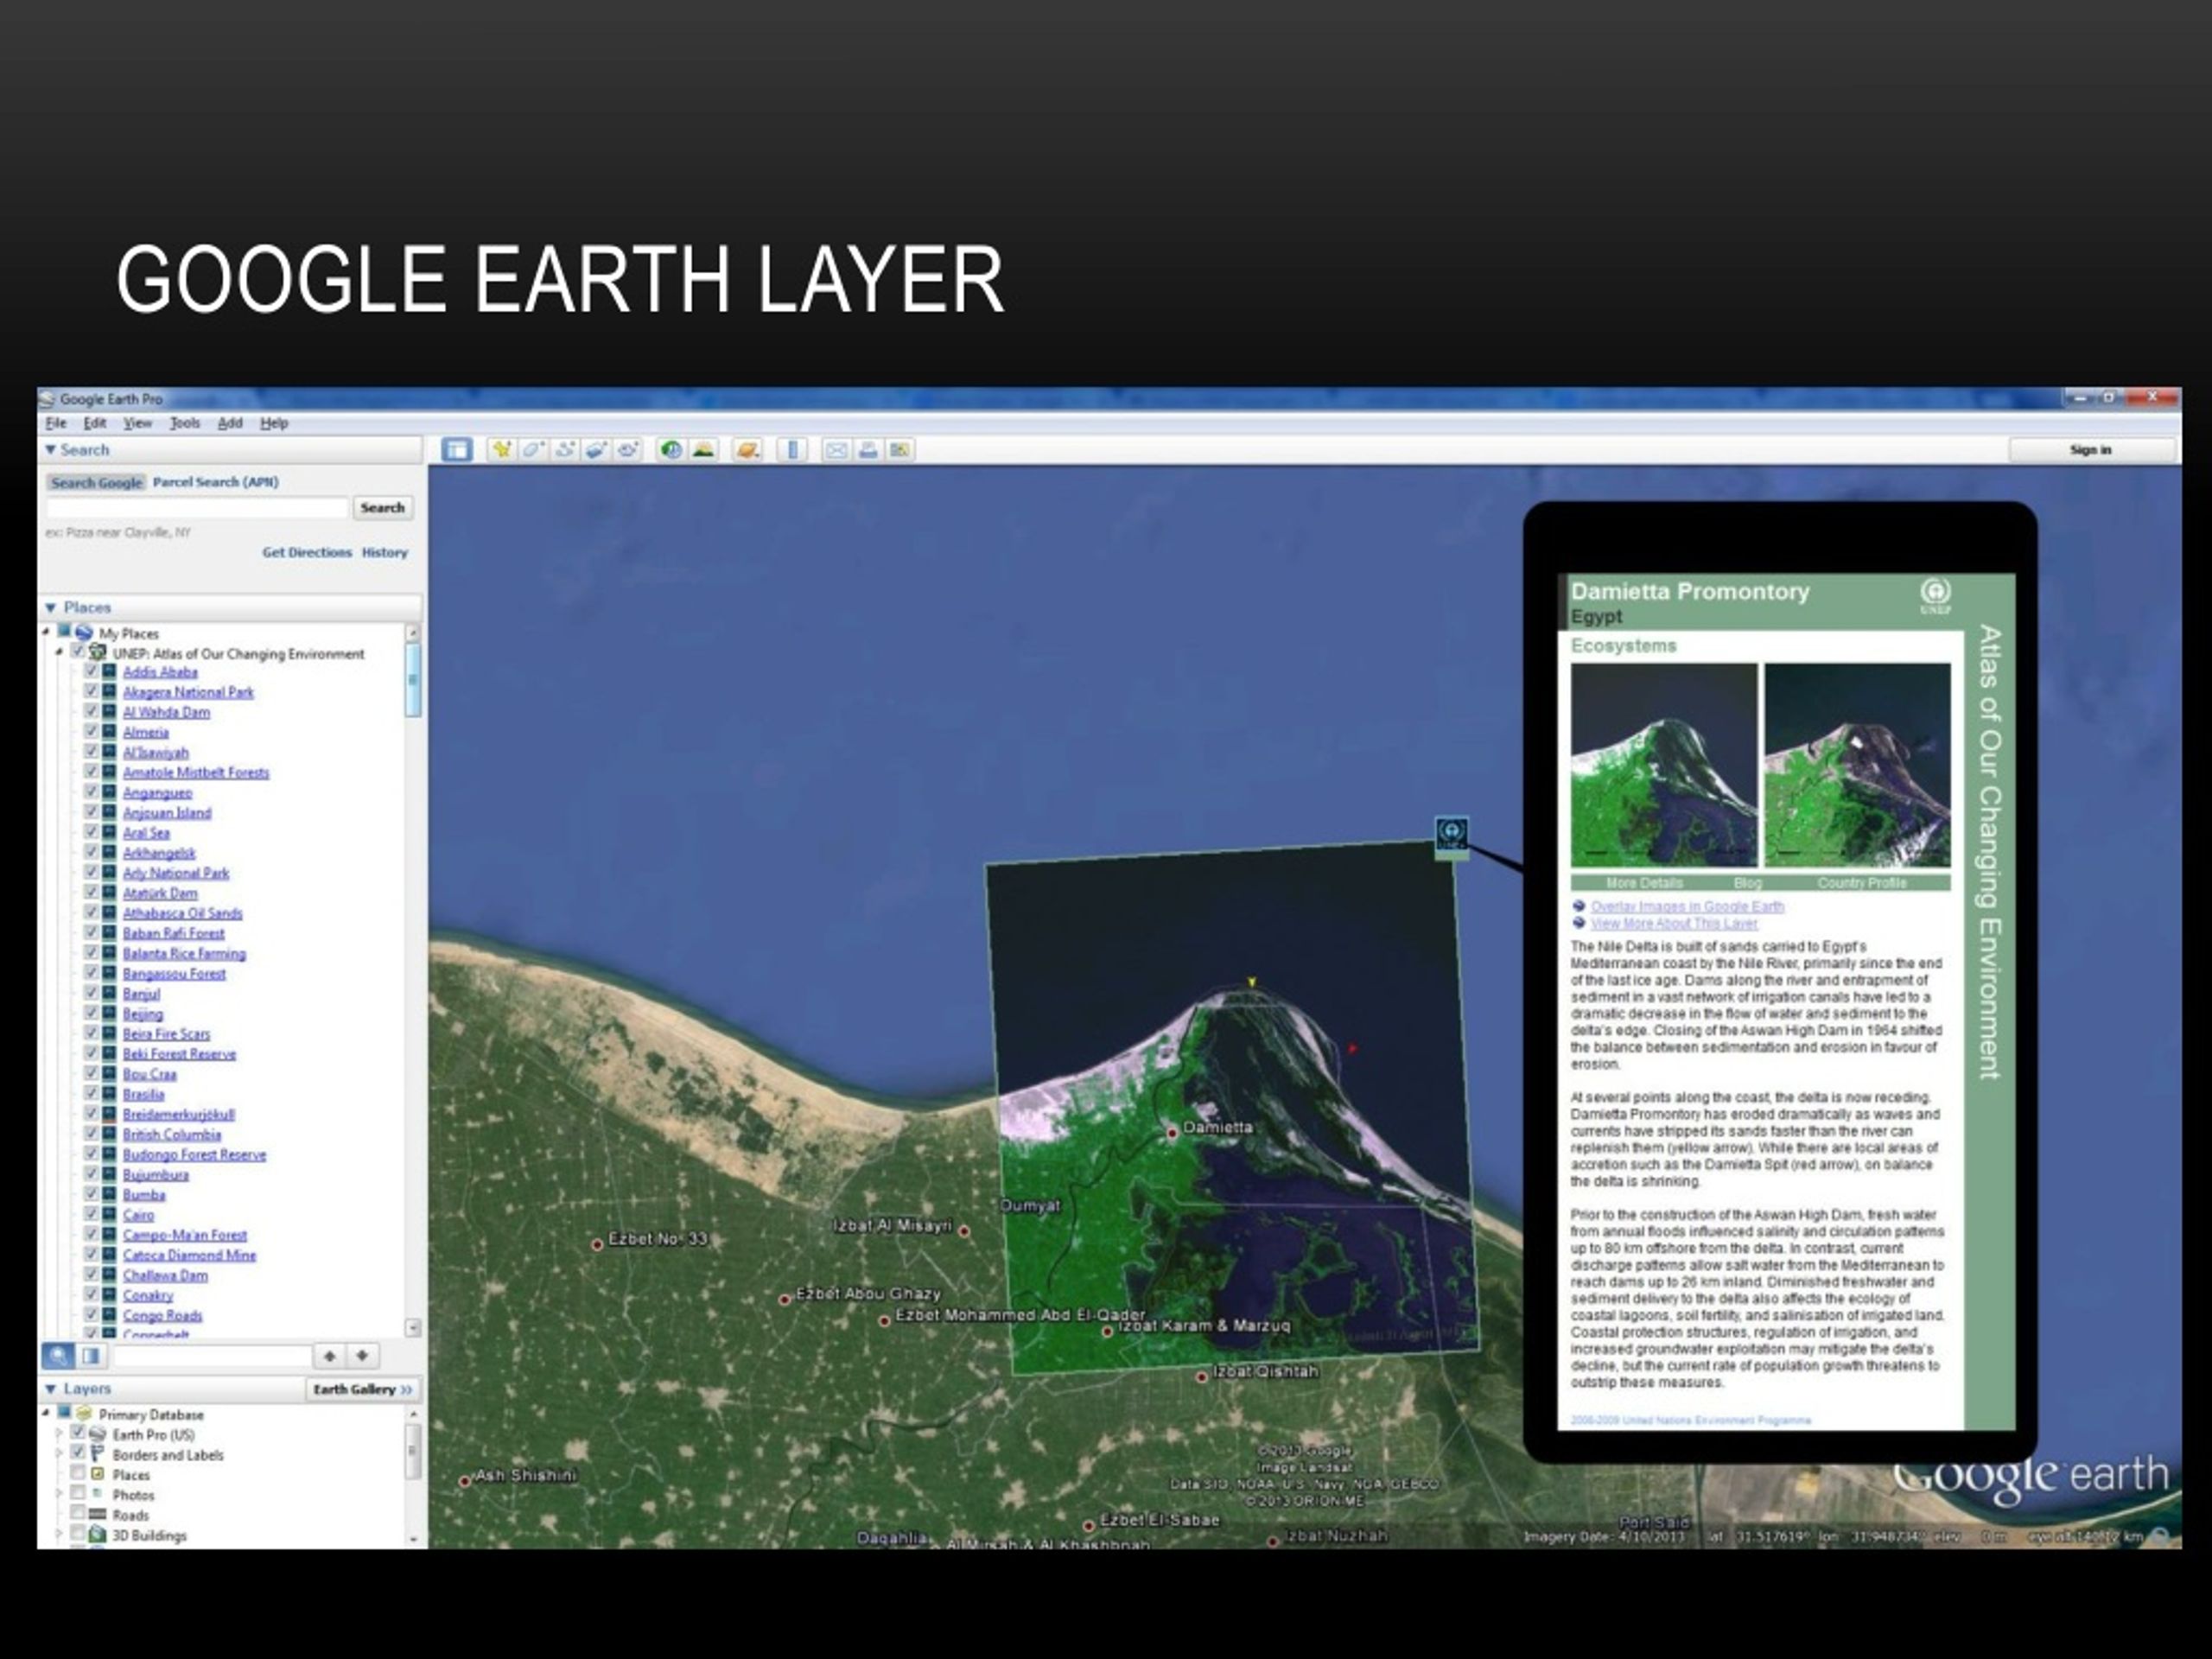2212x1659 pixels.
Task: Open the File menu
Action: pos(56,423)
